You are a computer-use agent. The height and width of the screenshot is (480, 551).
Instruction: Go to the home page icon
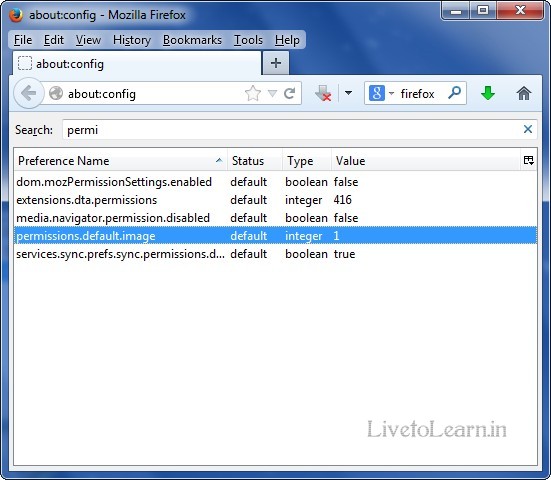(524, 93)
